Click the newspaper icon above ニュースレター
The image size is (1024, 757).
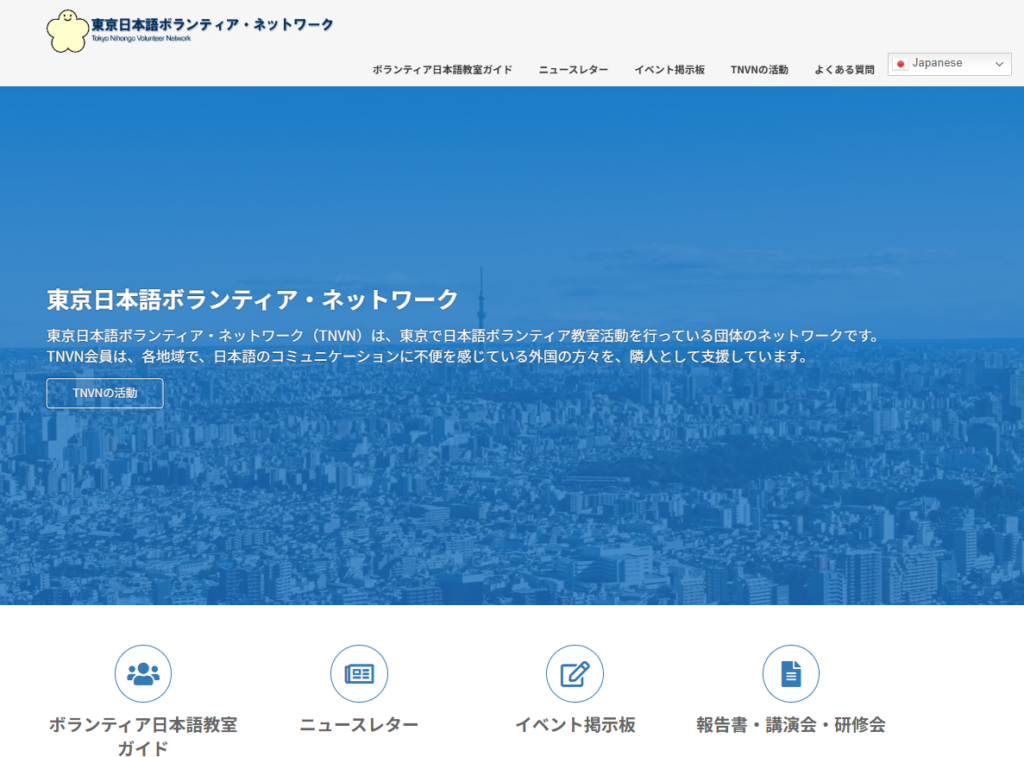(359, 673)
